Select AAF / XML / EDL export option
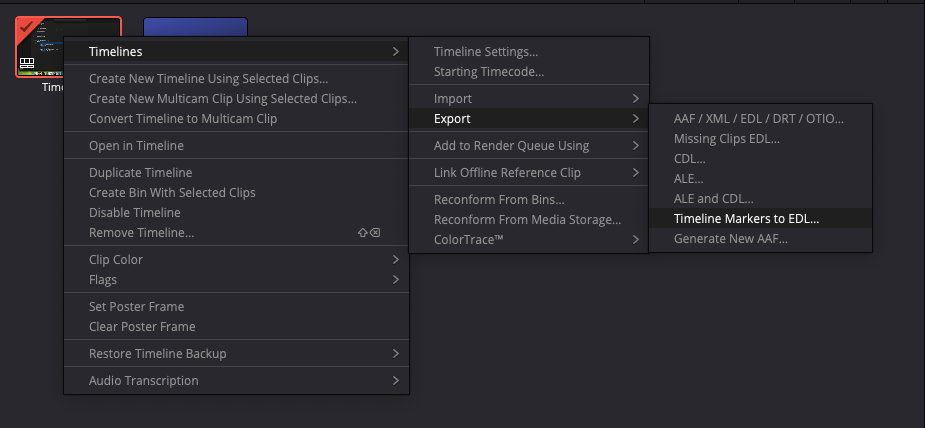This screenshot has height=428, width=925. tap(759, 118)
